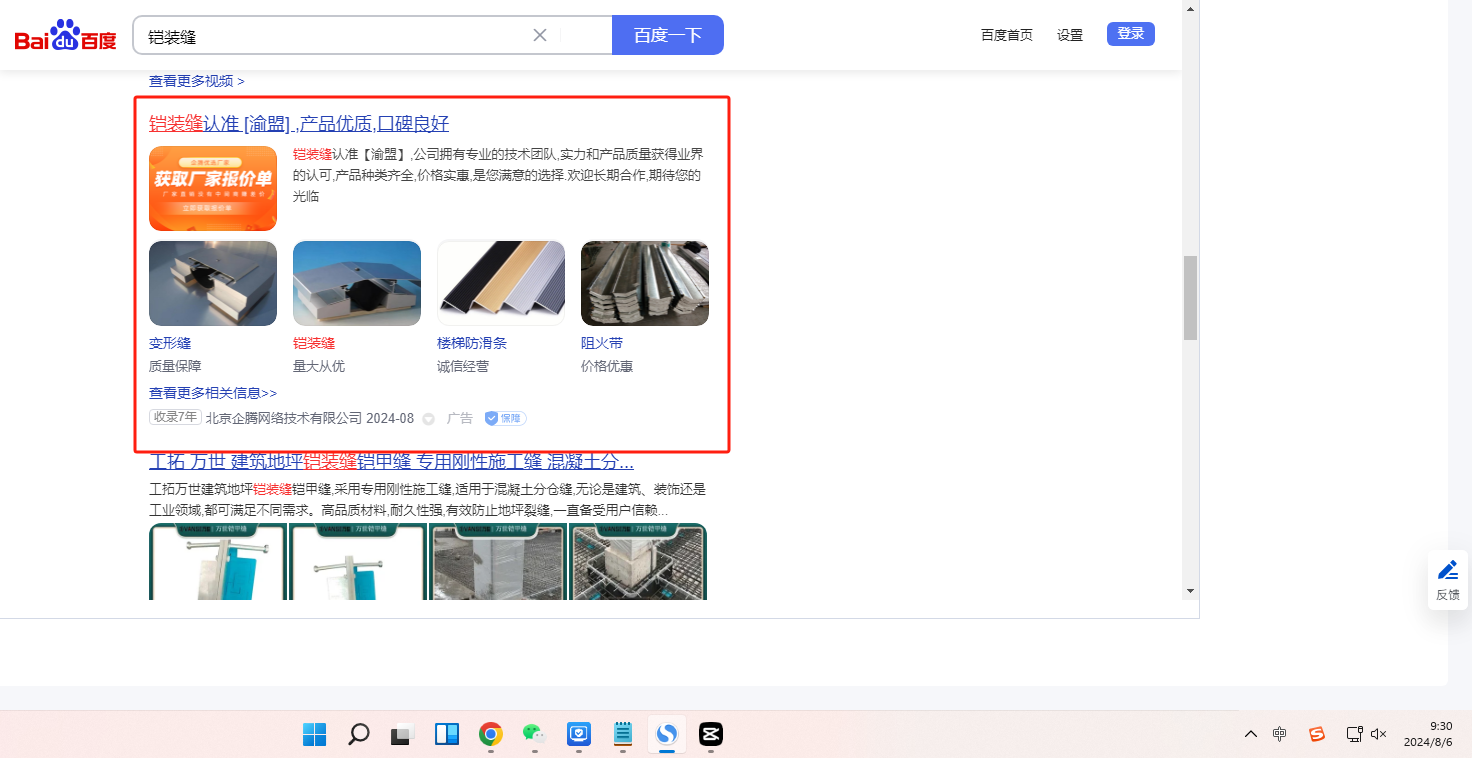Clear the search box with the X icon
The image size is (1472, 758).
(x=540, y=35)
